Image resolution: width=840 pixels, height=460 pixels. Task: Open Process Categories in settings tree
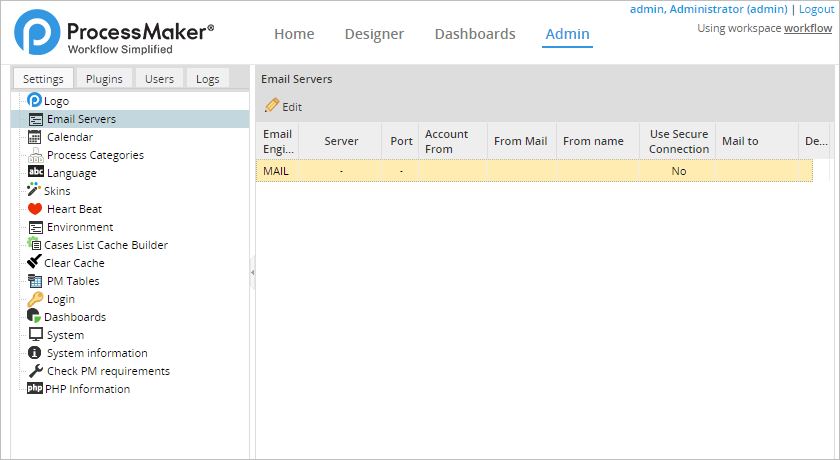(95, 155)
